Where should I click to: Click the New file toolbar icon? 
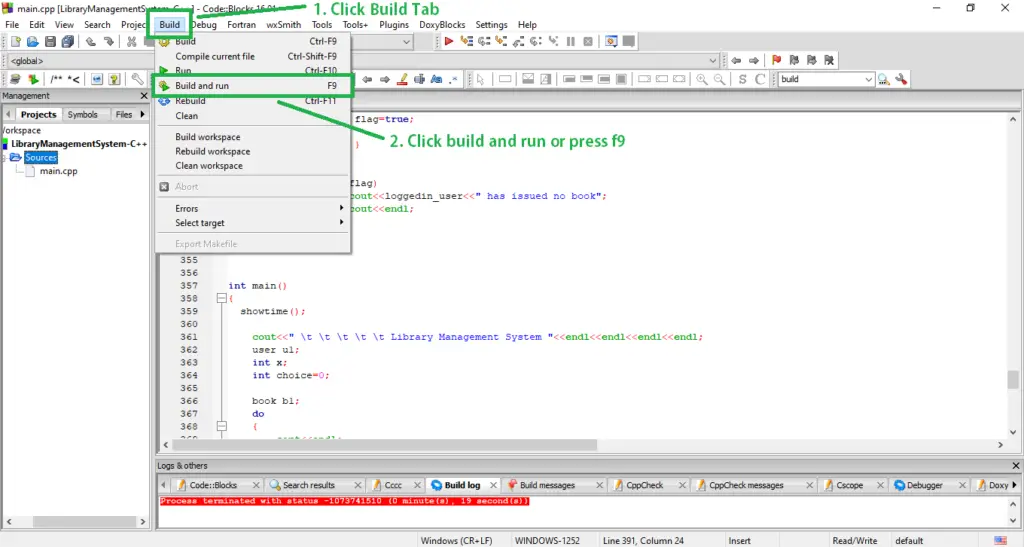point(16,42)
